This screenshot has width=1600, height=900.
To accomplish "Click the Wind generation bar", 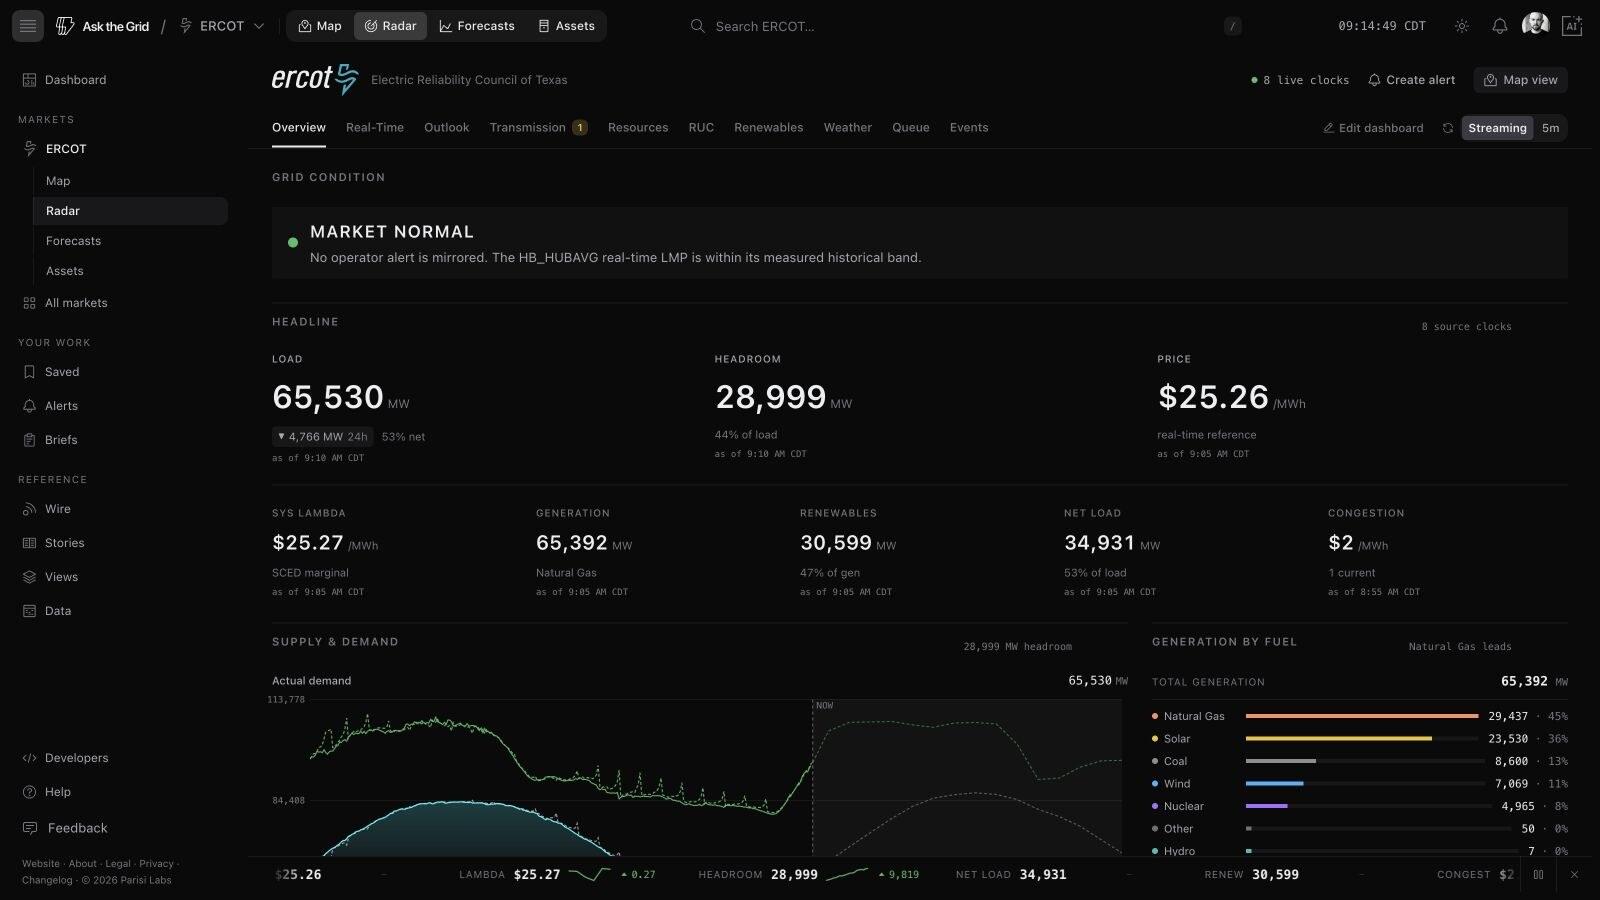I will click(x=1275, y=784).
